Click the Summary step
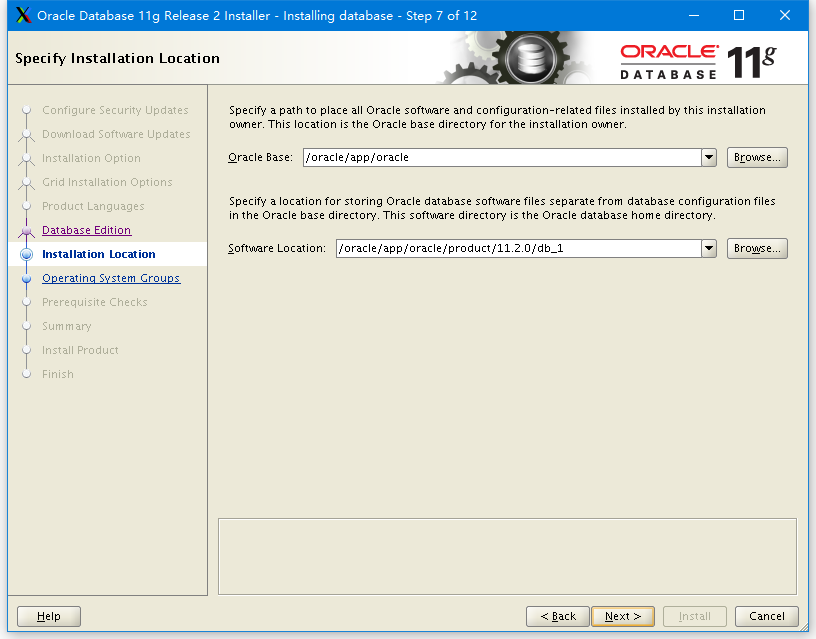This screenshot has width=816, height=639. (67, 326)
